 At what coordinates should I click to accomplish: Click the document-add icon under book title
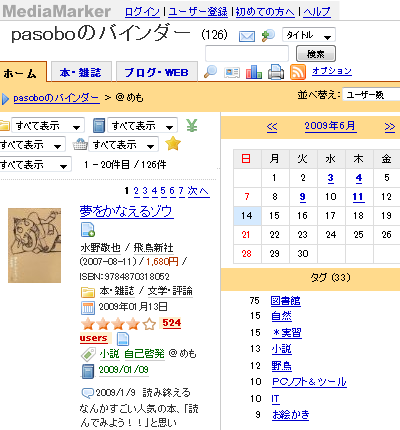click(88, 230)
